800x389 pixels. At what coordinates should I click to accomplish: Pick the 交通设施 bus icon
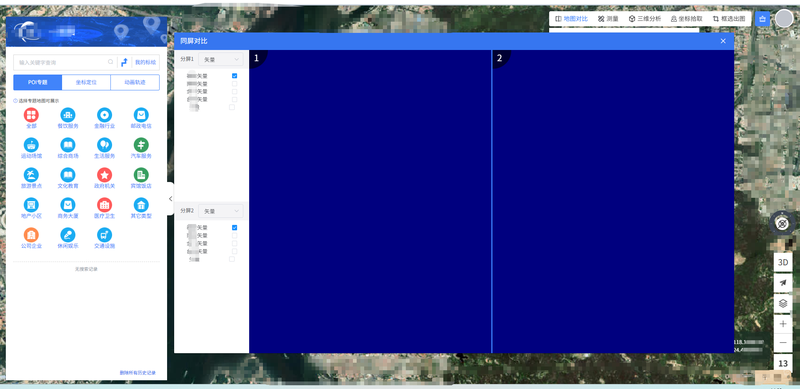(x=105, y=235)
